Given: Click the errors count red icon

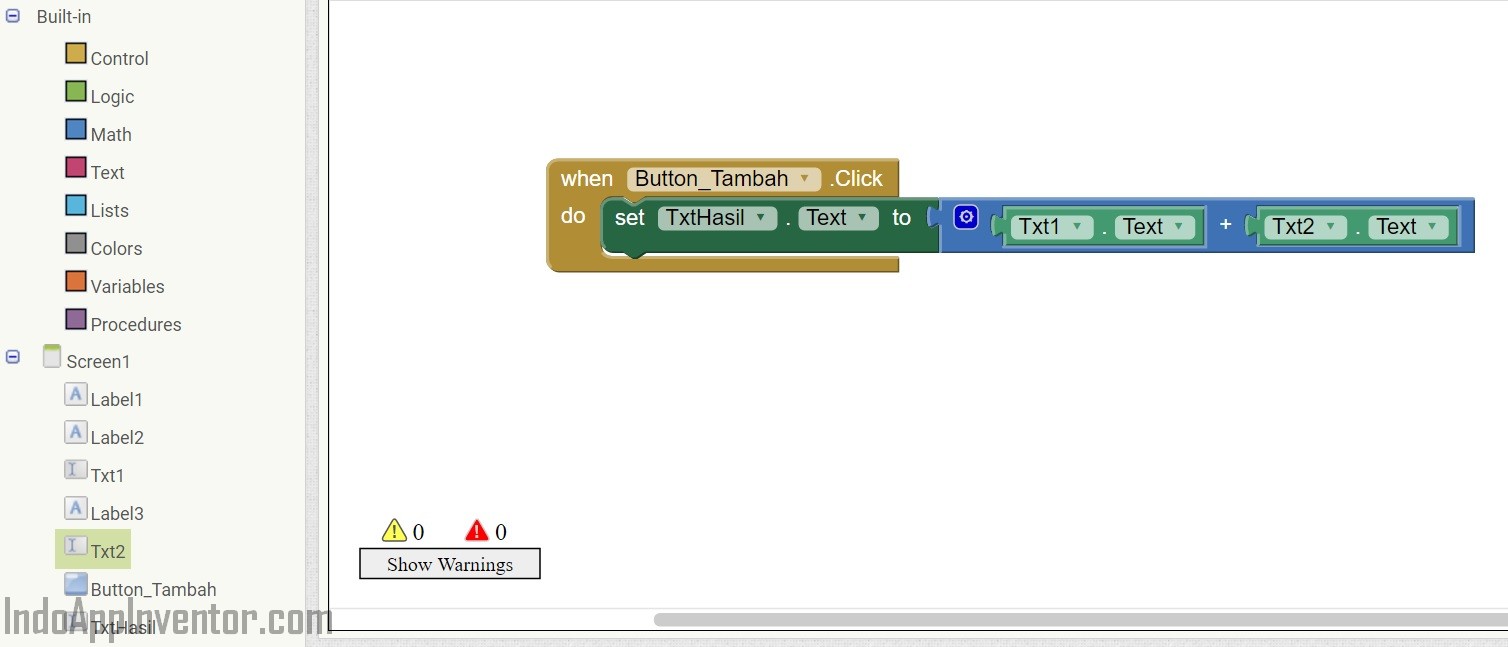Looking at the screenshot, I should coord(478,530).
